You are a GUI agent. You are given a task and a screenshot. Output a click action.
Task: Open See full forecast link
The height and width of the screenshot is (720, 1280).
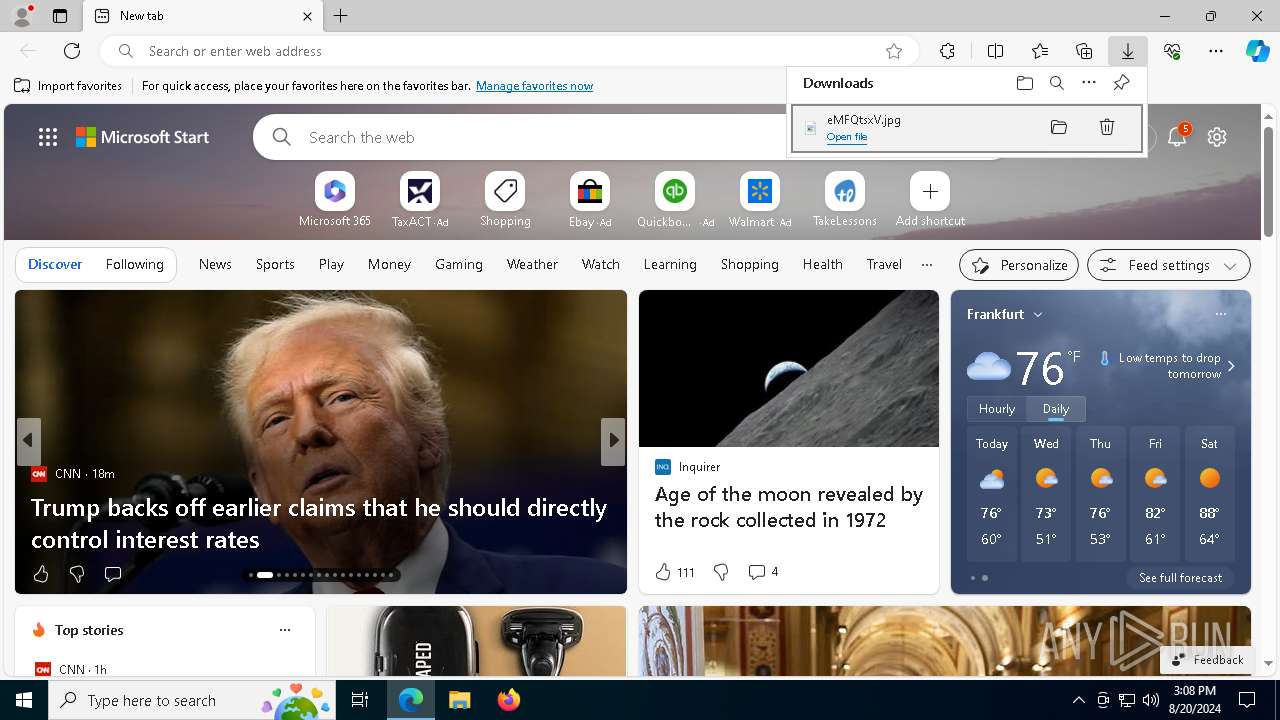[x=1180, y=578]
